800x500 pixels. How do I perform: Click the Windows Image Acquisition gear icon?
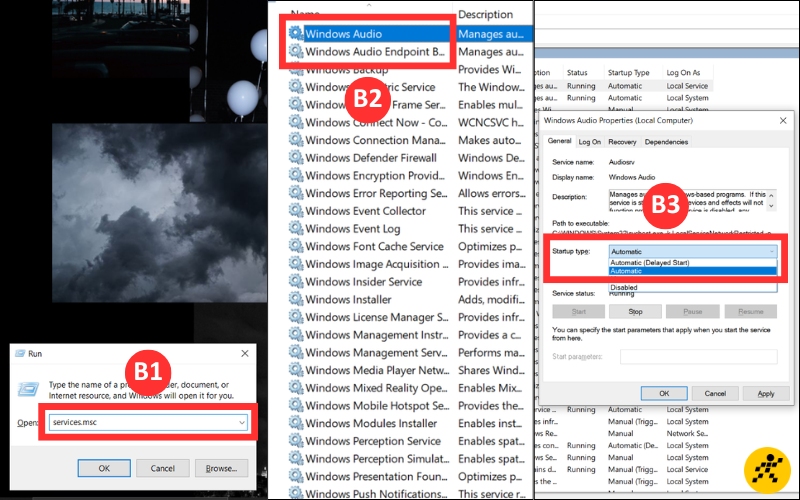click(x=295, y=264)
